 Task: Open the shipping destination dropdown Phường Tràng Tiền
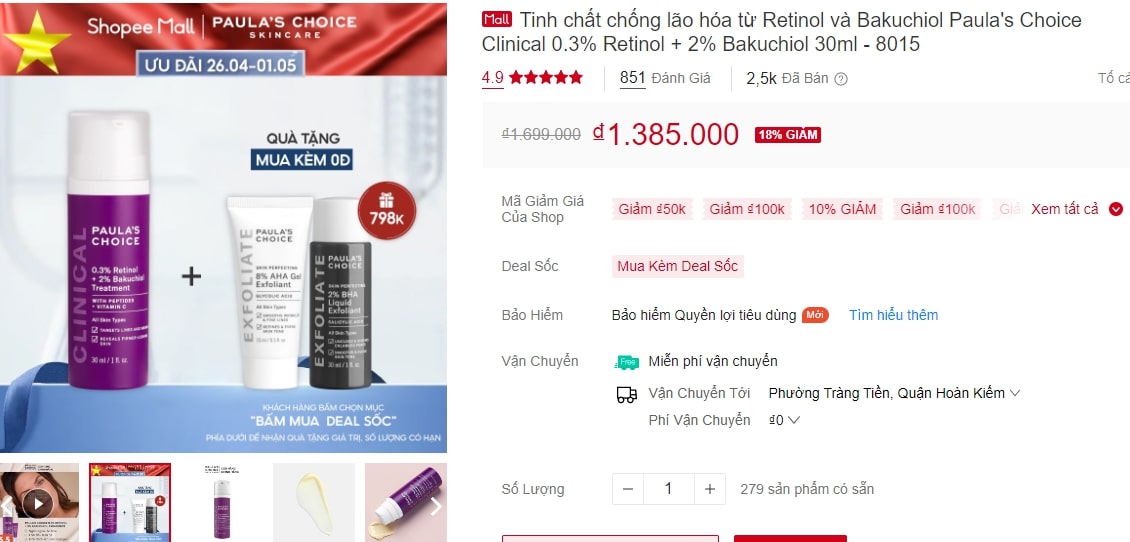(894, 394)
